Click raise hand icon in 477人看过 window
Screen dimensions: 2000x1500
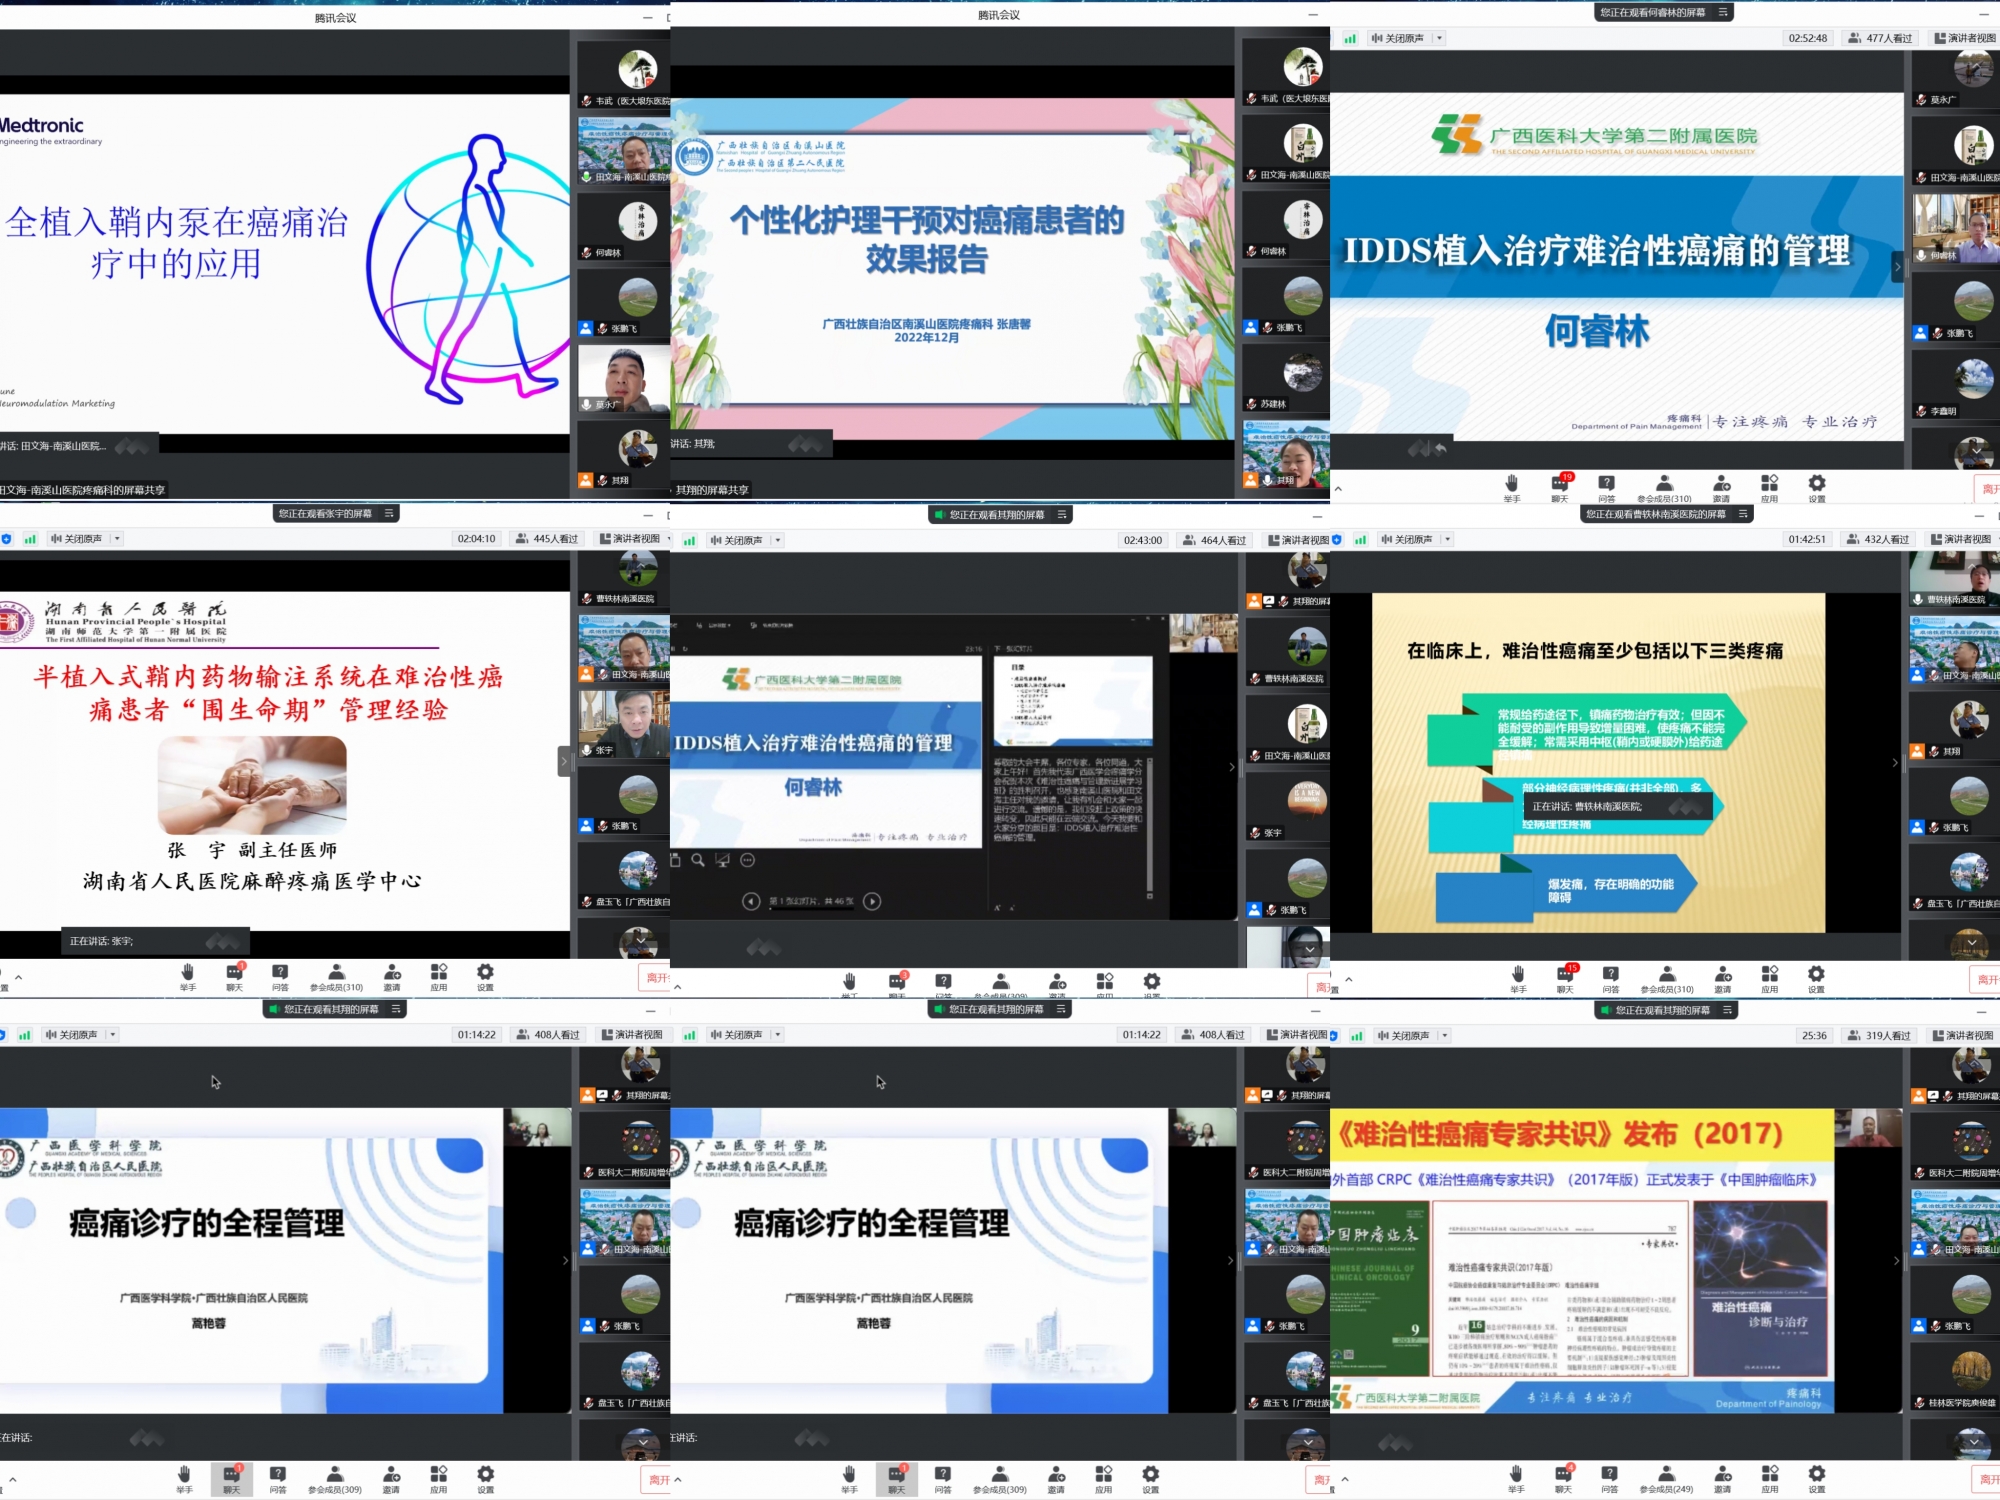[1511, 484]
